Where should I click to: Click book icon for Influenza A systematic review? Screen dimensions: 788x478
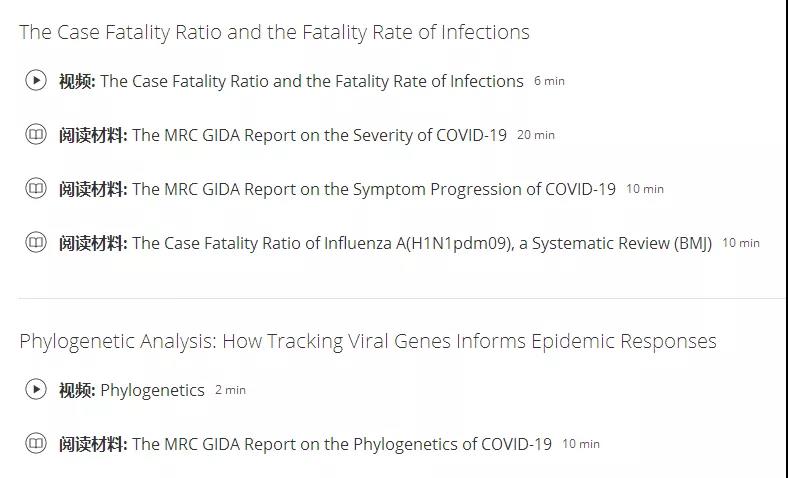(36, 243)
